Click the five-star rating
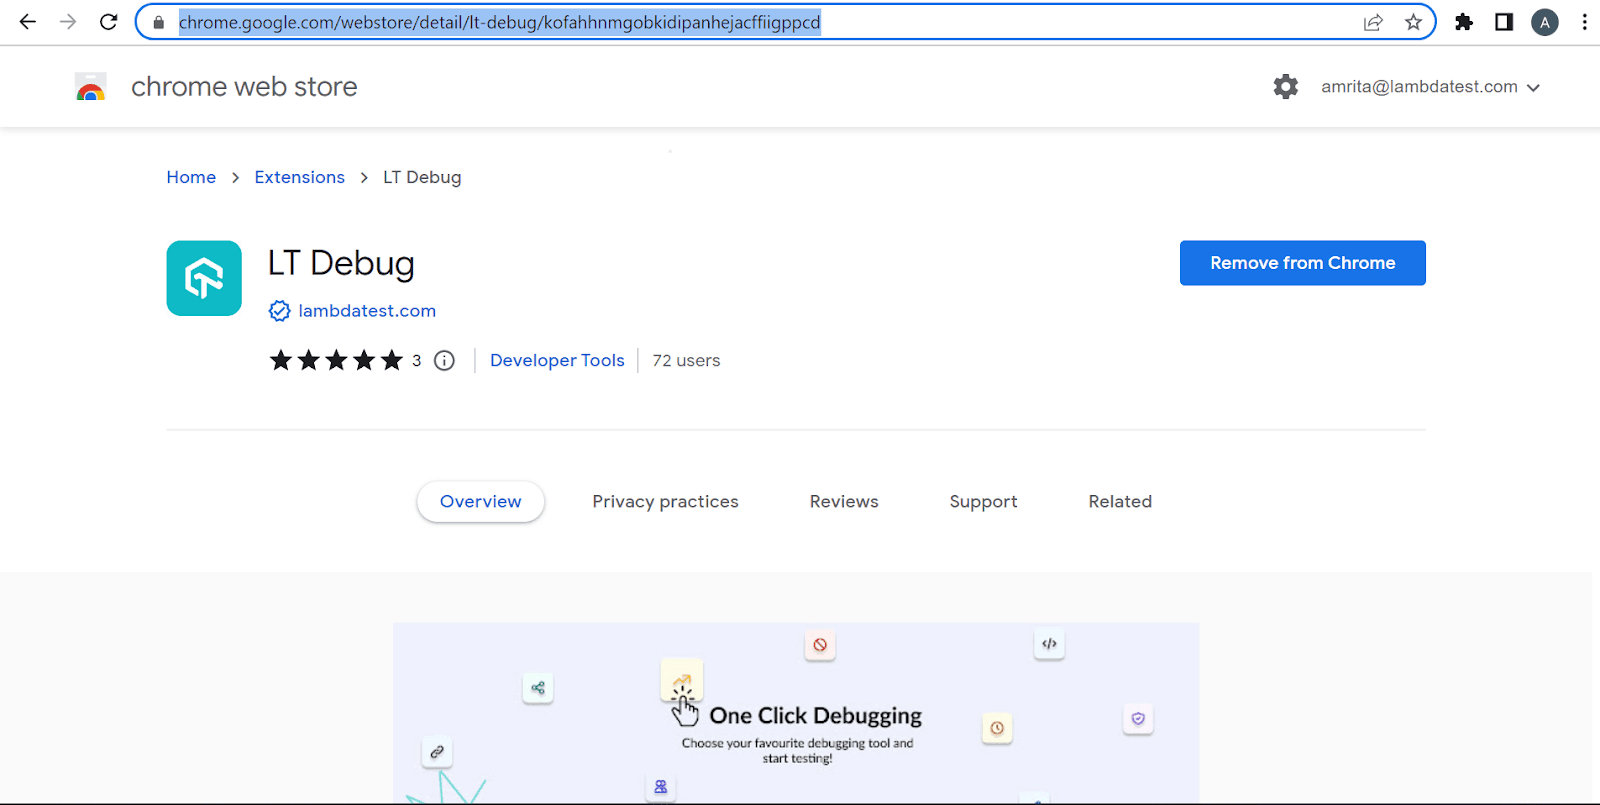This screenshot has width=1600, height=805. 336,360
